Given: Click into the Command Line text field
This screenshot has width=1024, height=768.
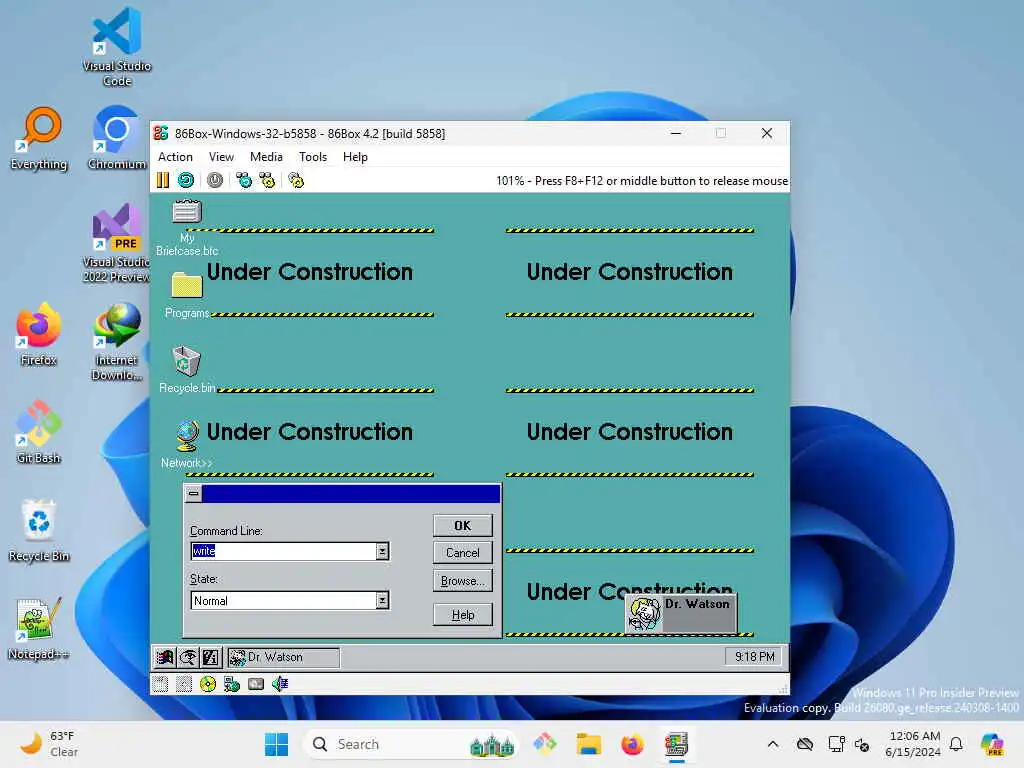Looking at the screenshot, I should (x=283, y=551).
